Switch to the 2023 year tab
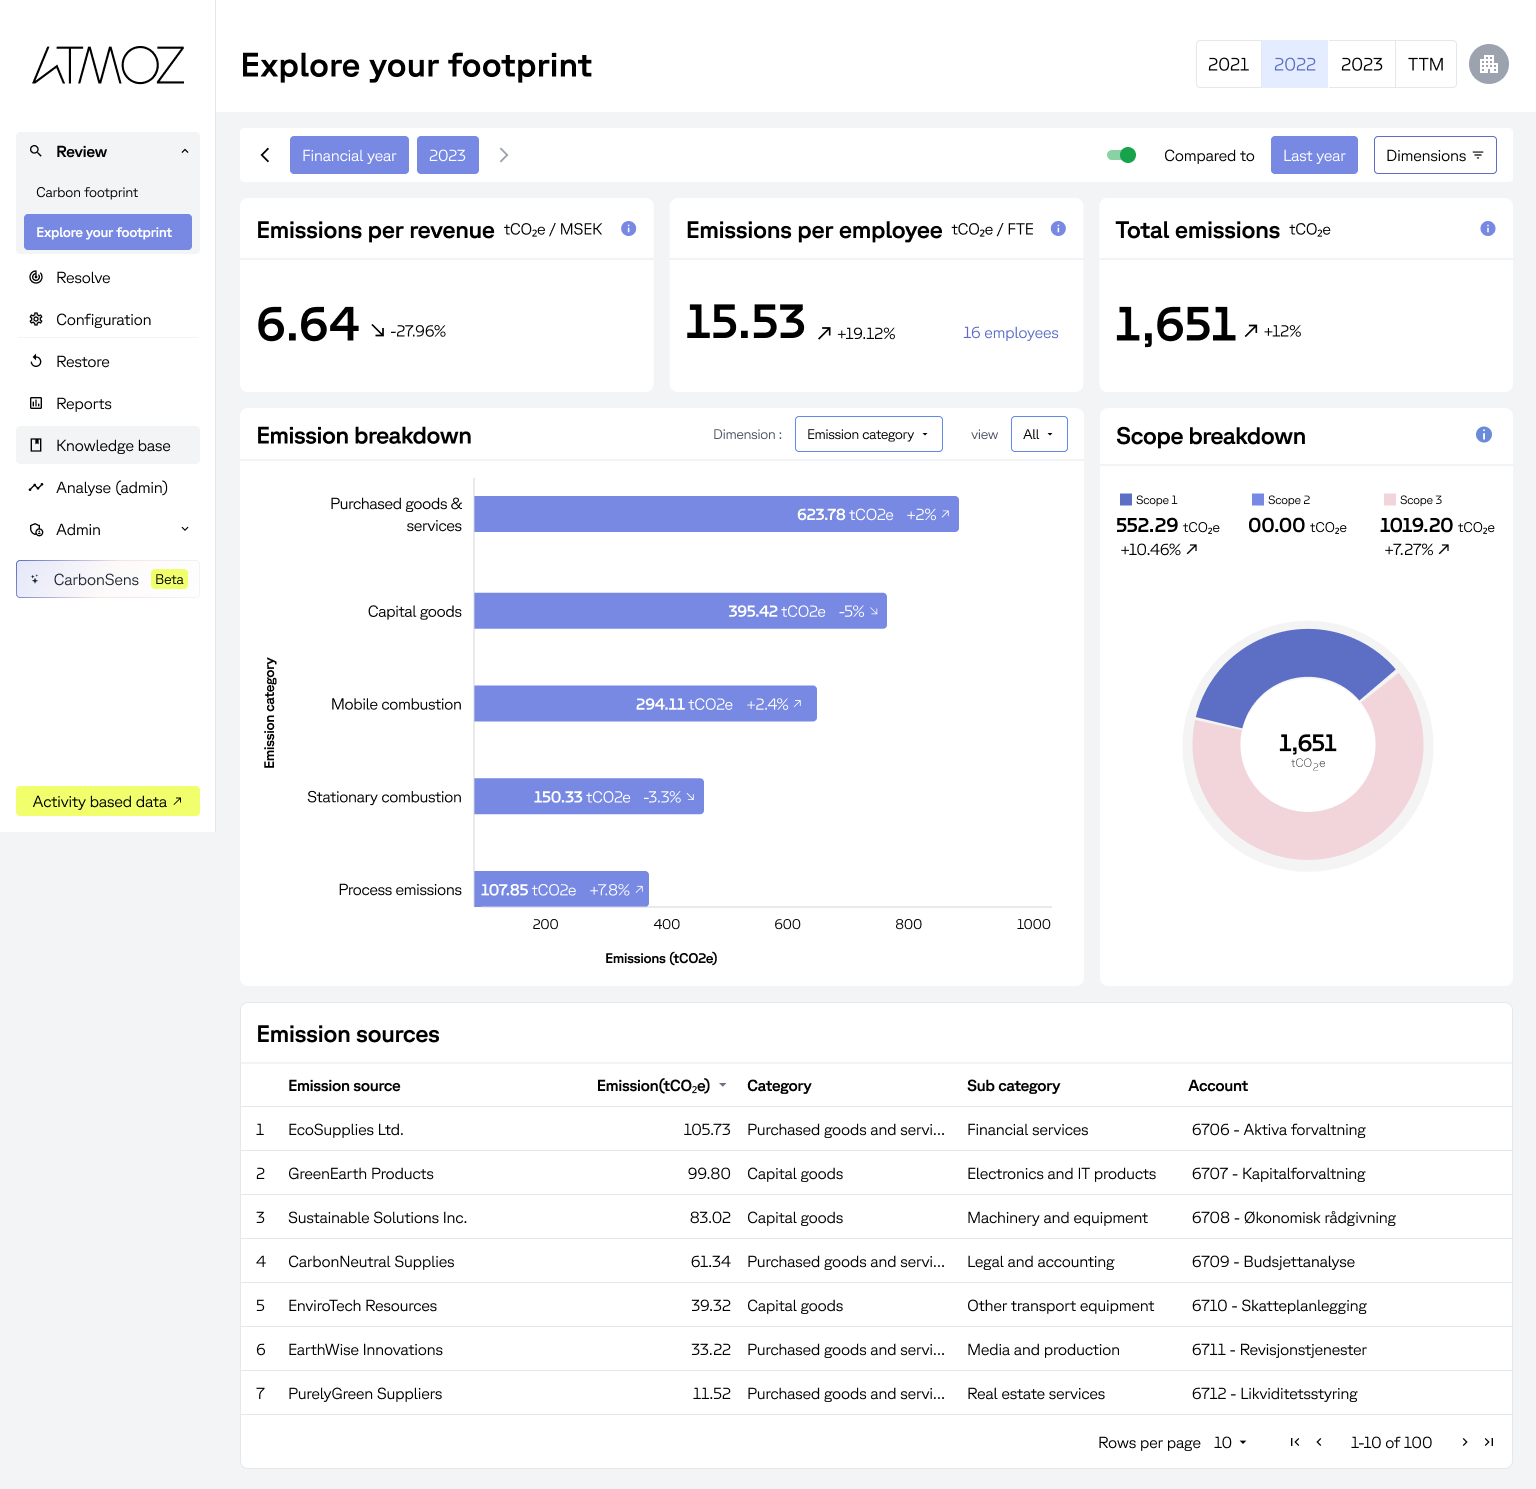This screenshot has width=1536, height=1489. coord(1361,65)
